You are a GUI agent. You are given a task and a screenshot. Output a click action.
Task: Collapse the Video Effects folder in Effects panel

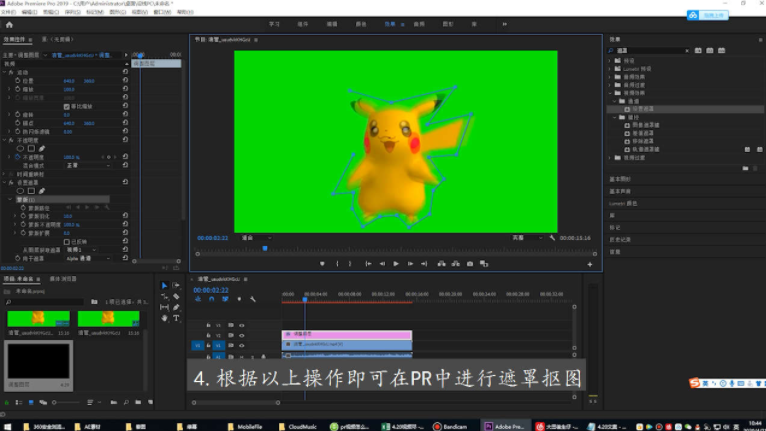tap(610, 93)
